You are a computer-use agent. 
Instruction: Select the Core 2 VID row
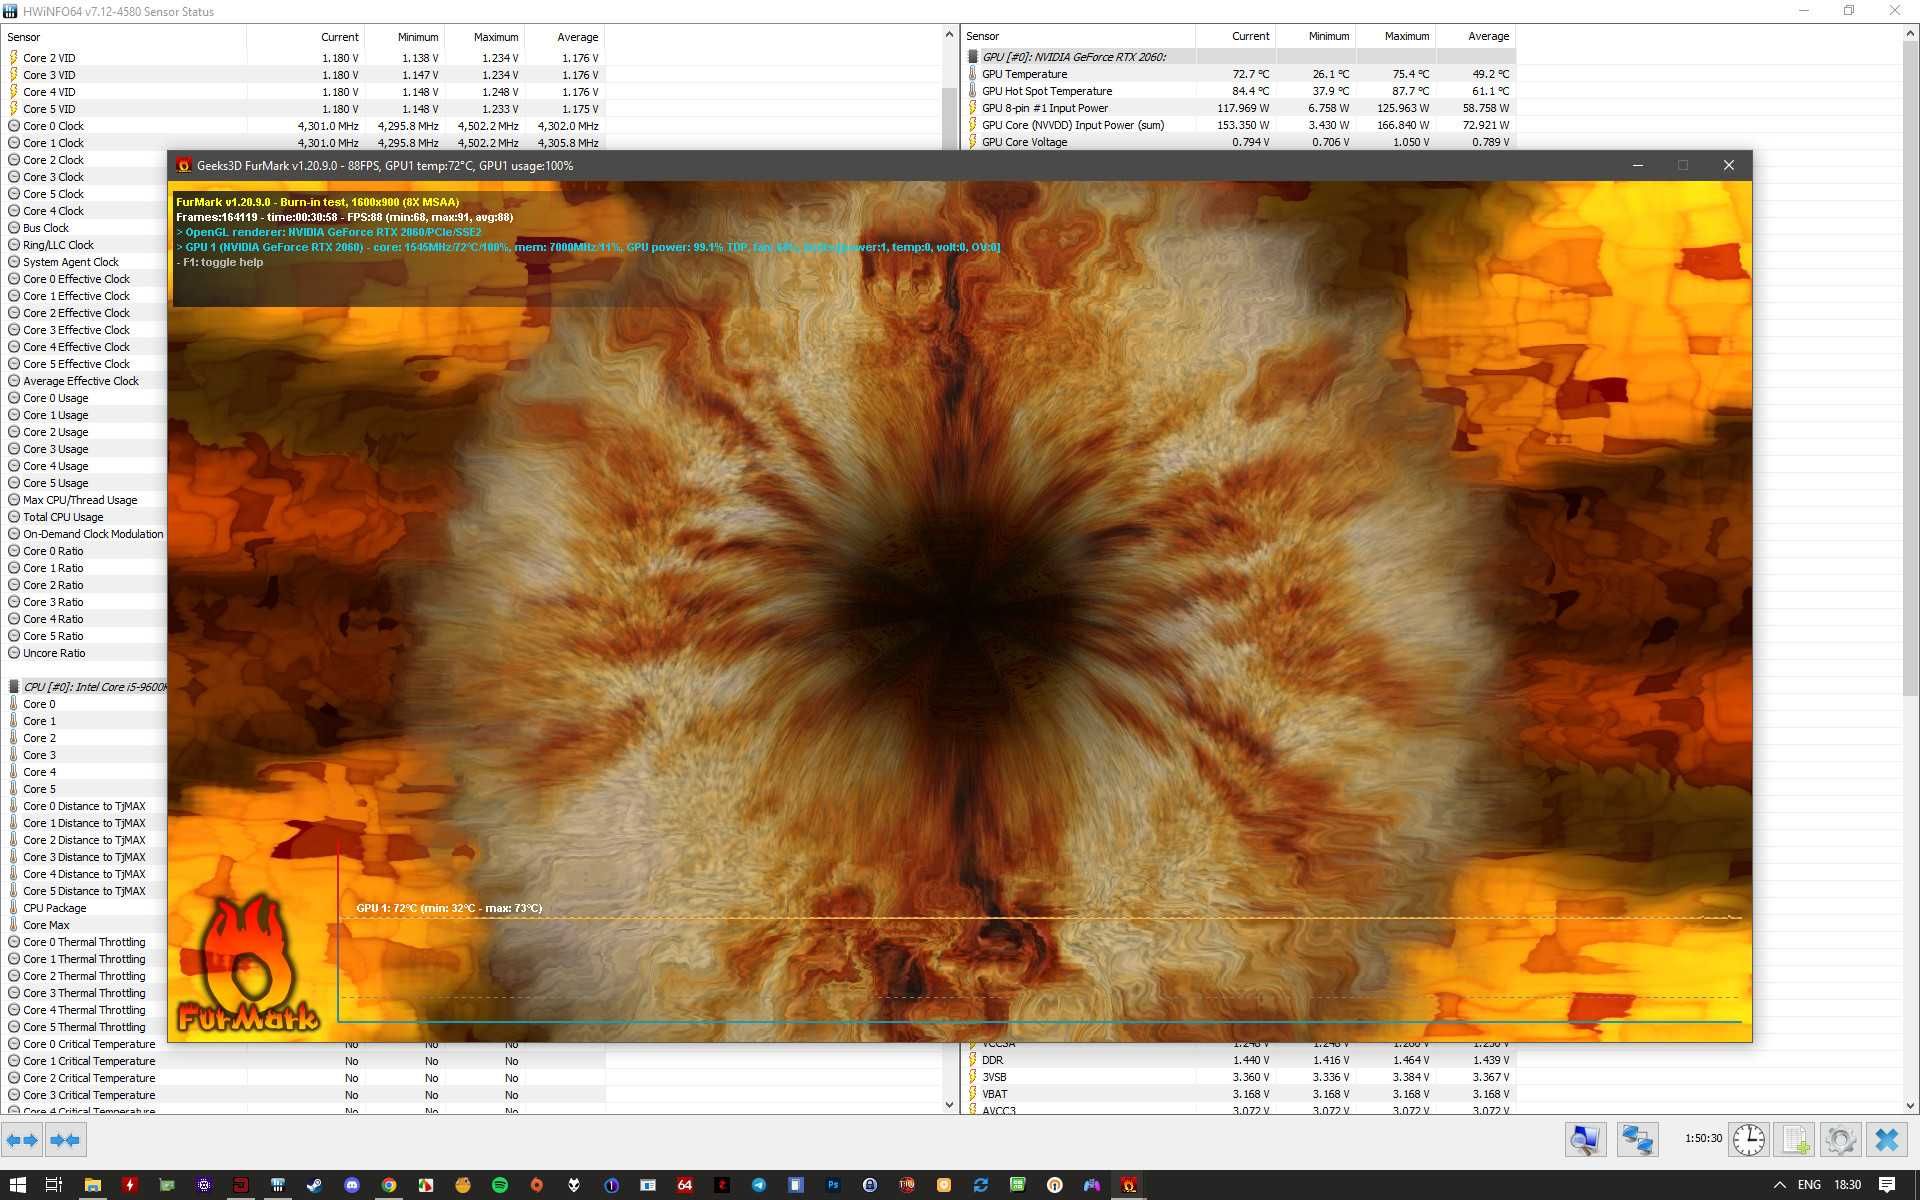coord(303,58)
